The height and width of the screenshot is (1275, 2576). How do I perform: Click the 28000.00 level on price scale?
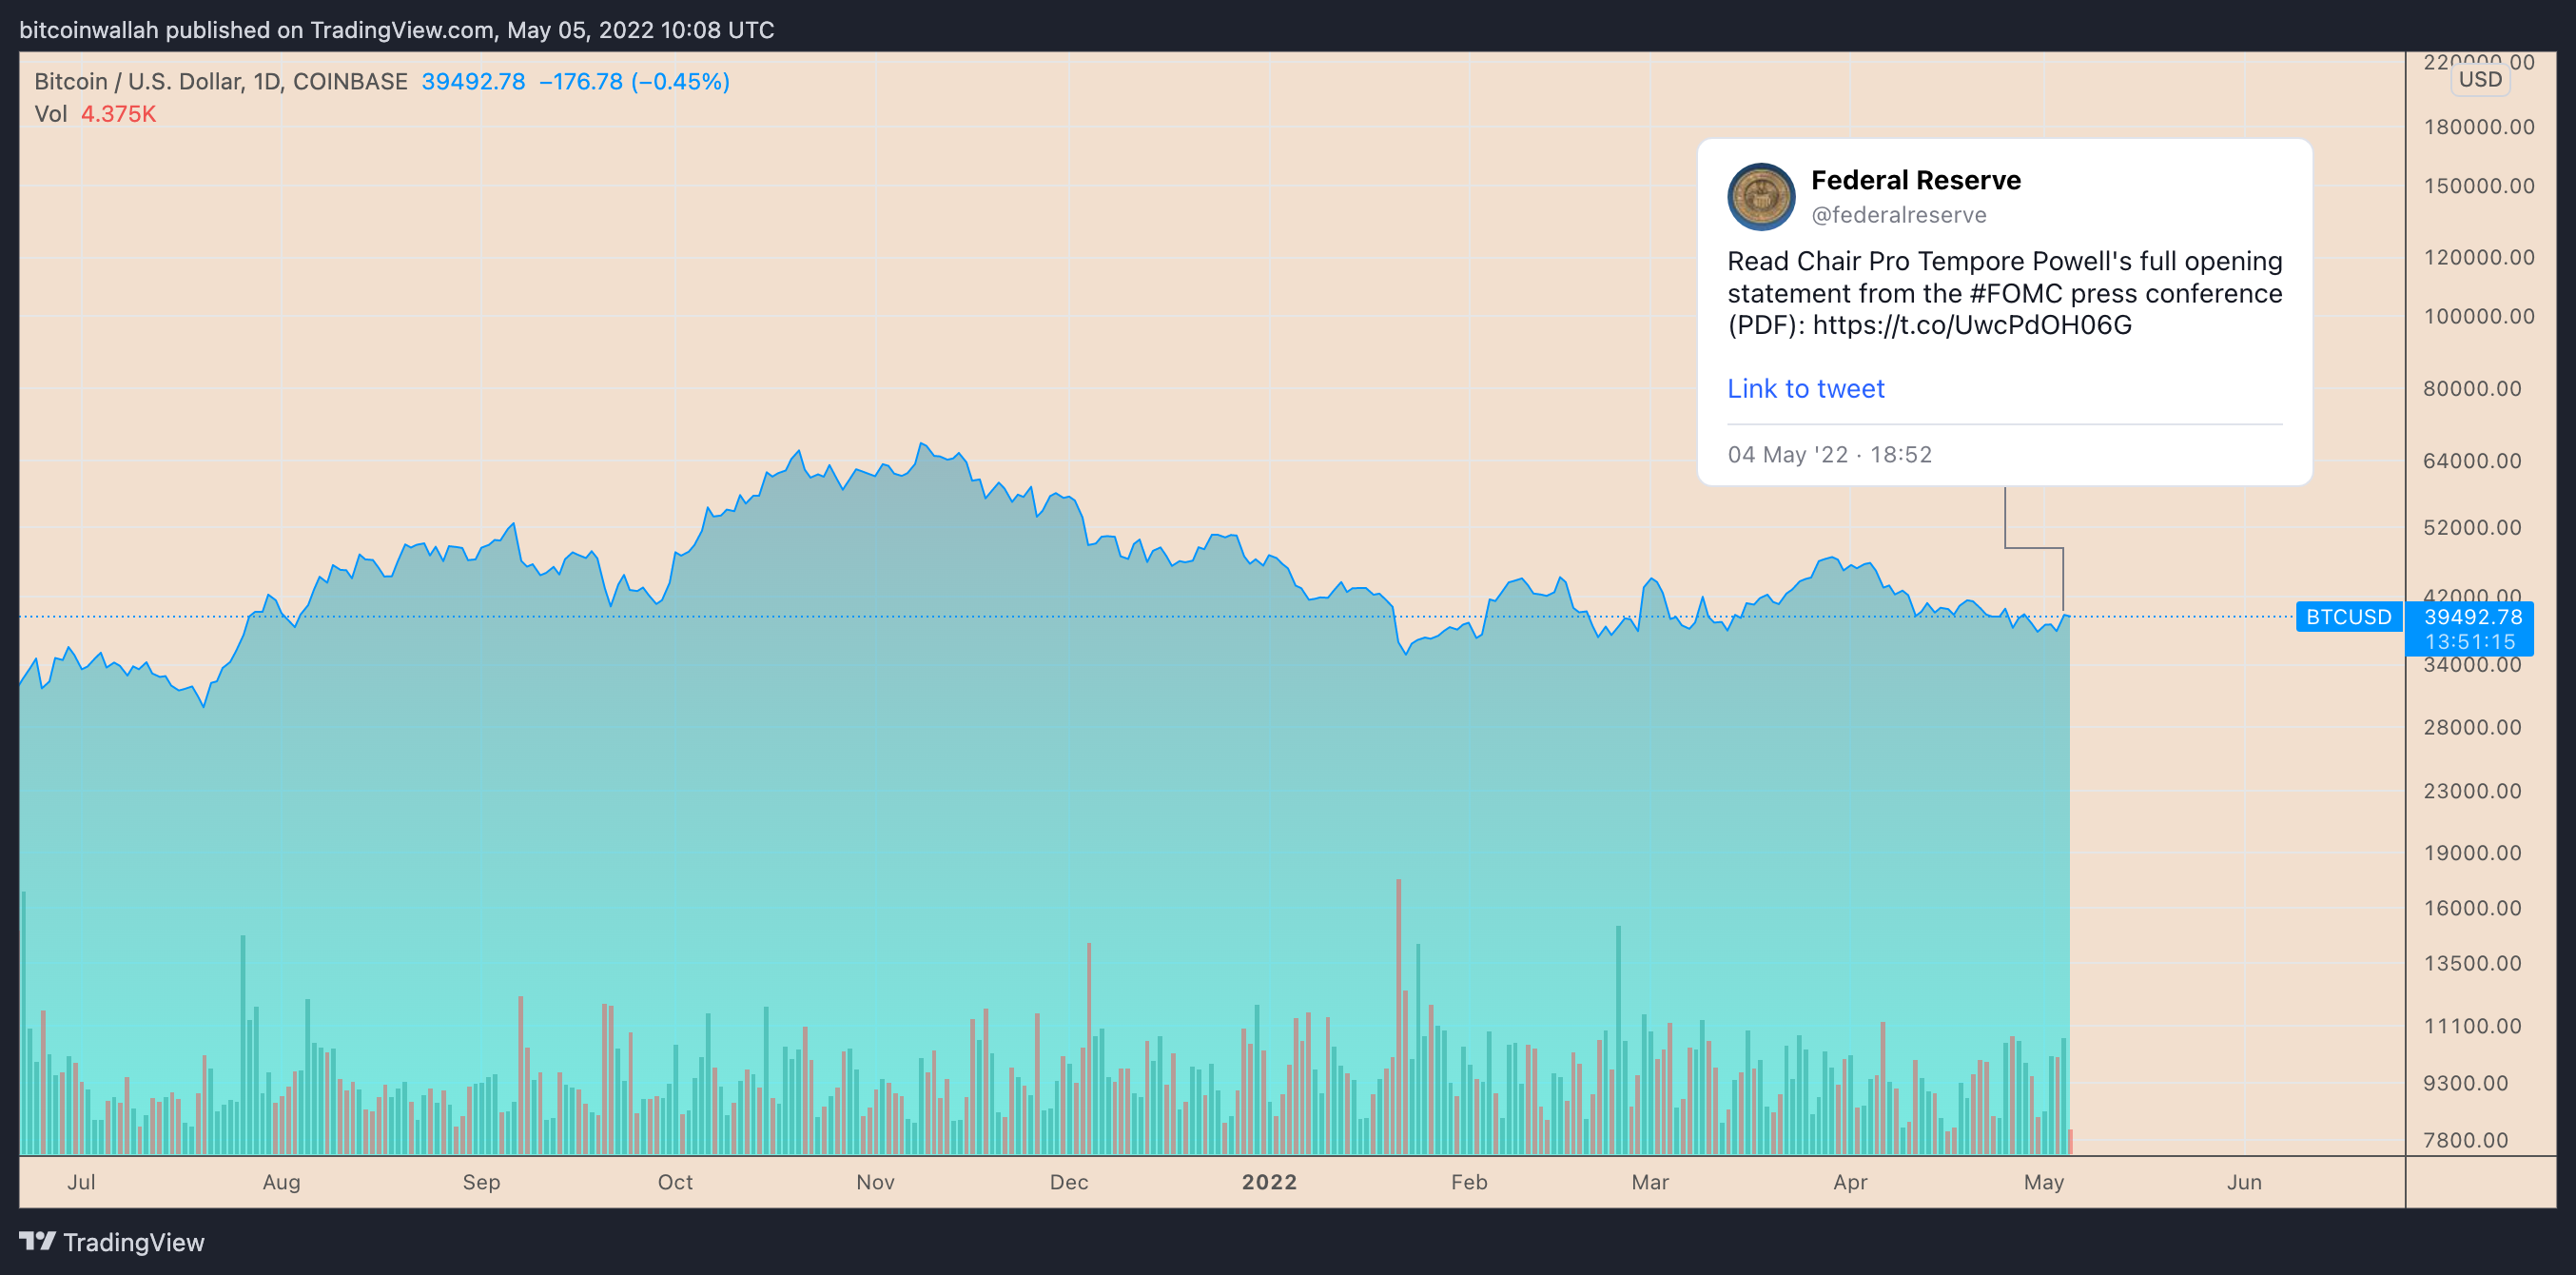(x=2471, y=727)
